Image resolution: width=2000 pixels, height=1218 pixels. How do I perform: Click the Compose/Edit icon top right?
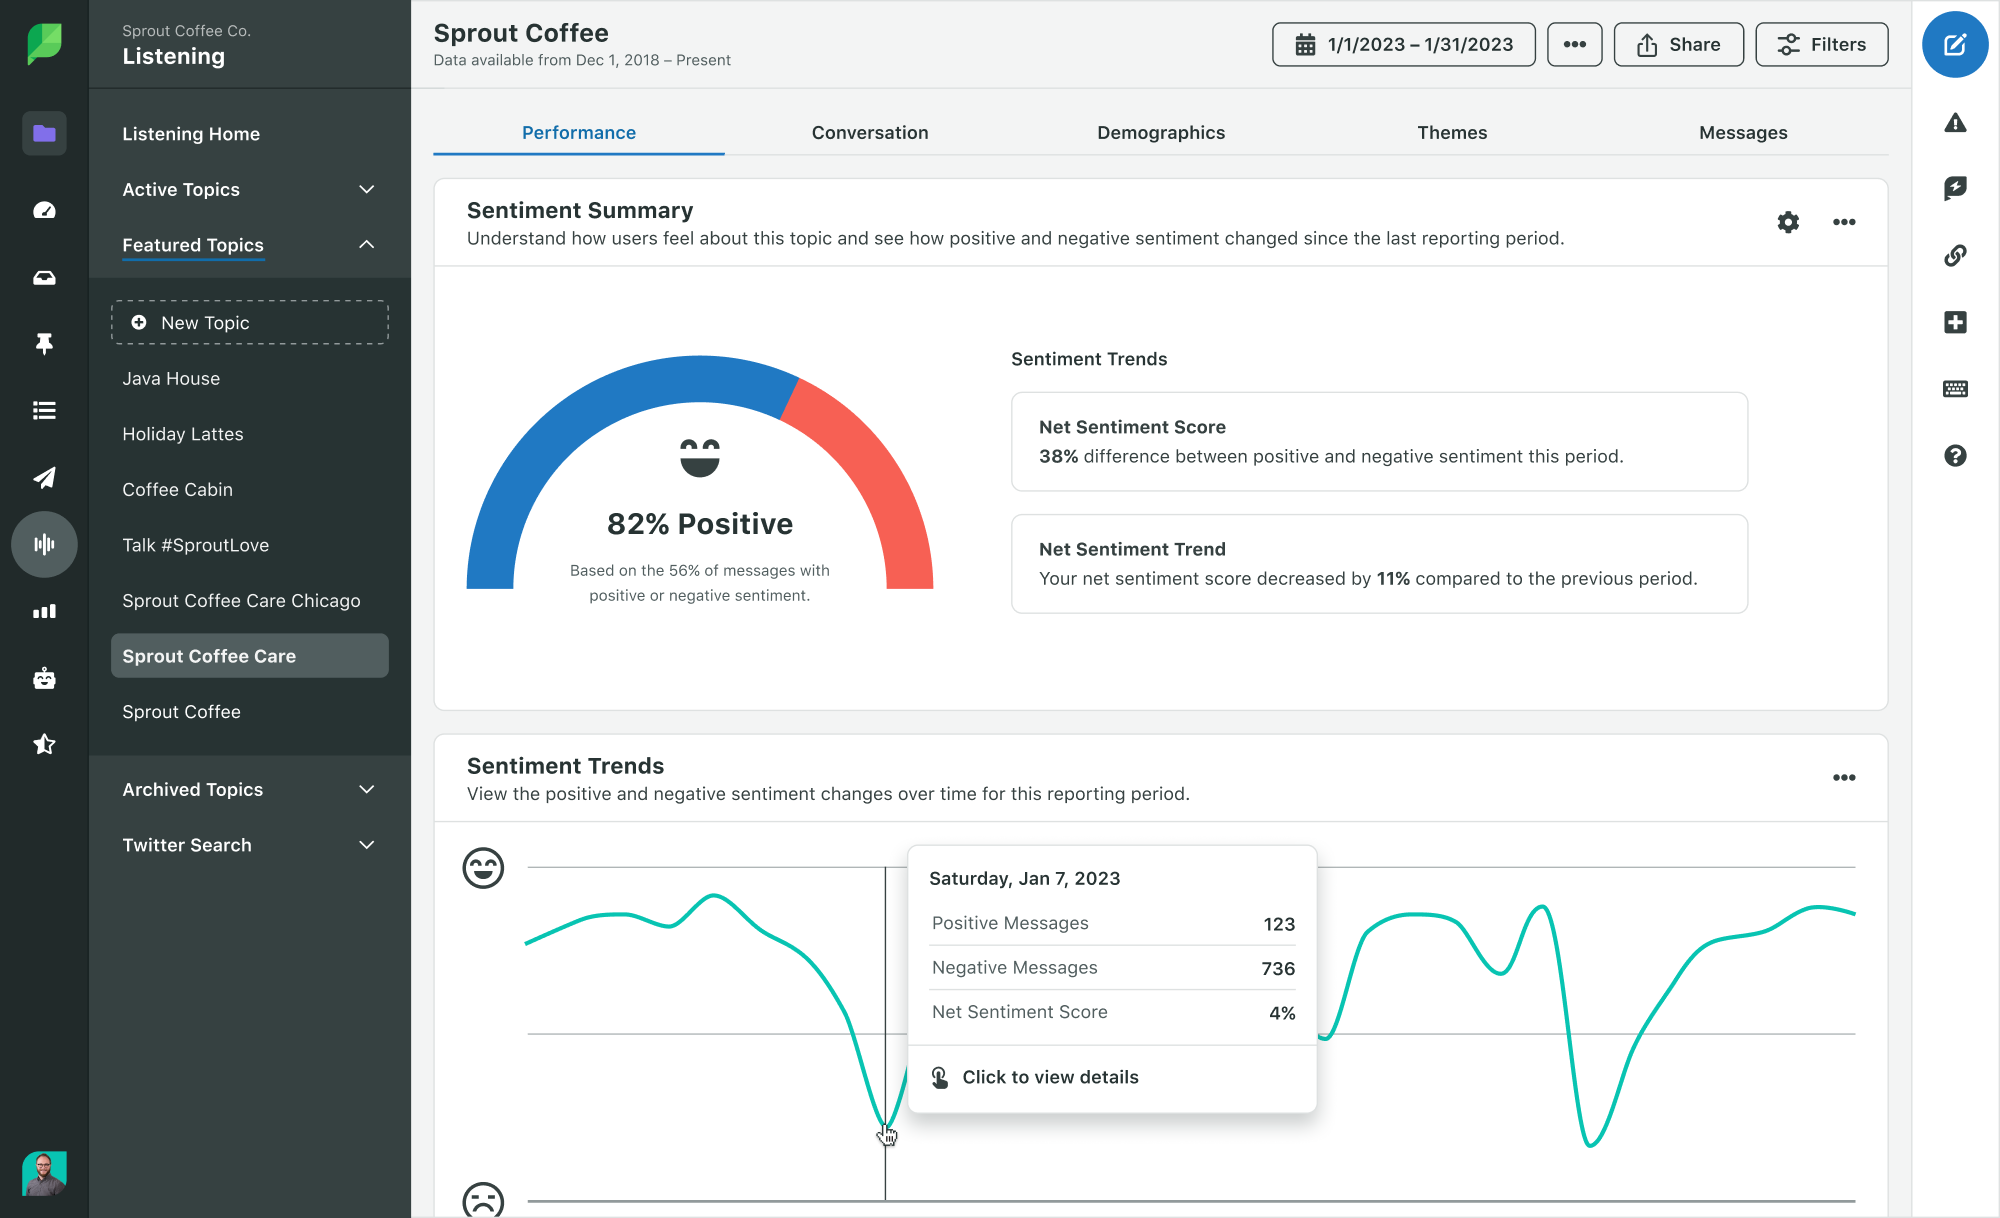click(1954, 44)
